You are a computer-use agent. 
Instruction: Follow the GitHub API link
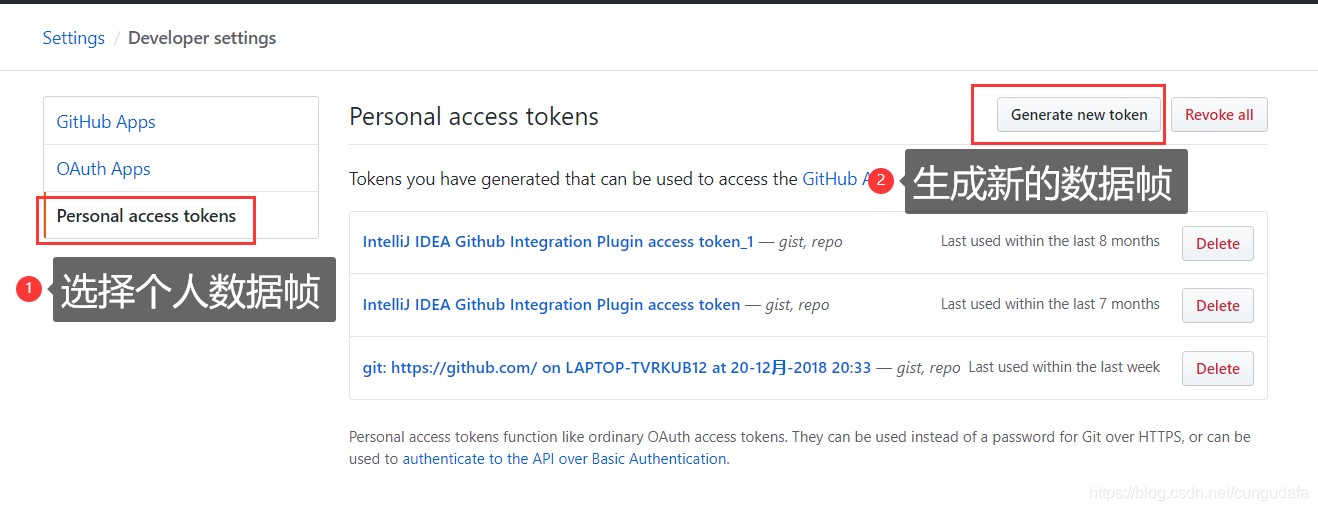pos(830,179)
